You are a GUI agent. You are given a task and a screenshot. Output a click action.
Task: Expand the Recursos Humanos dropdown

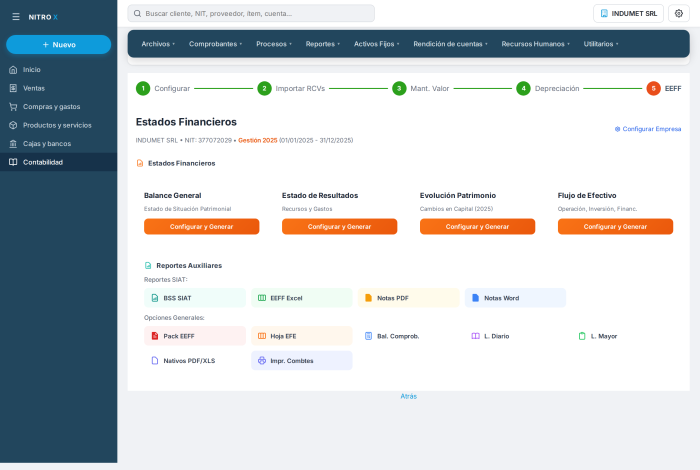pos(535,44)
